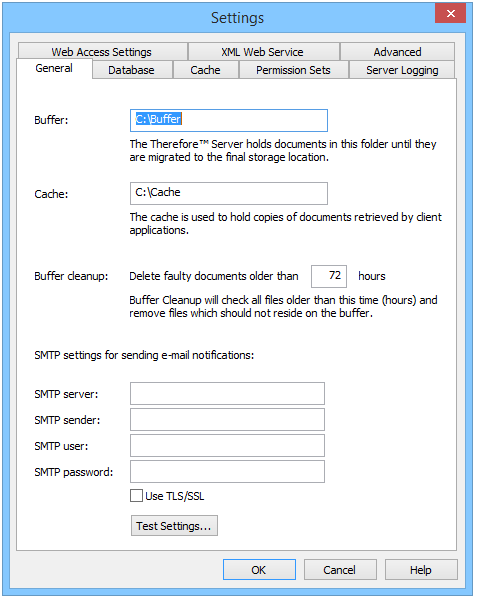
Task: Click the SMTP user field
Action: point(227,445)
